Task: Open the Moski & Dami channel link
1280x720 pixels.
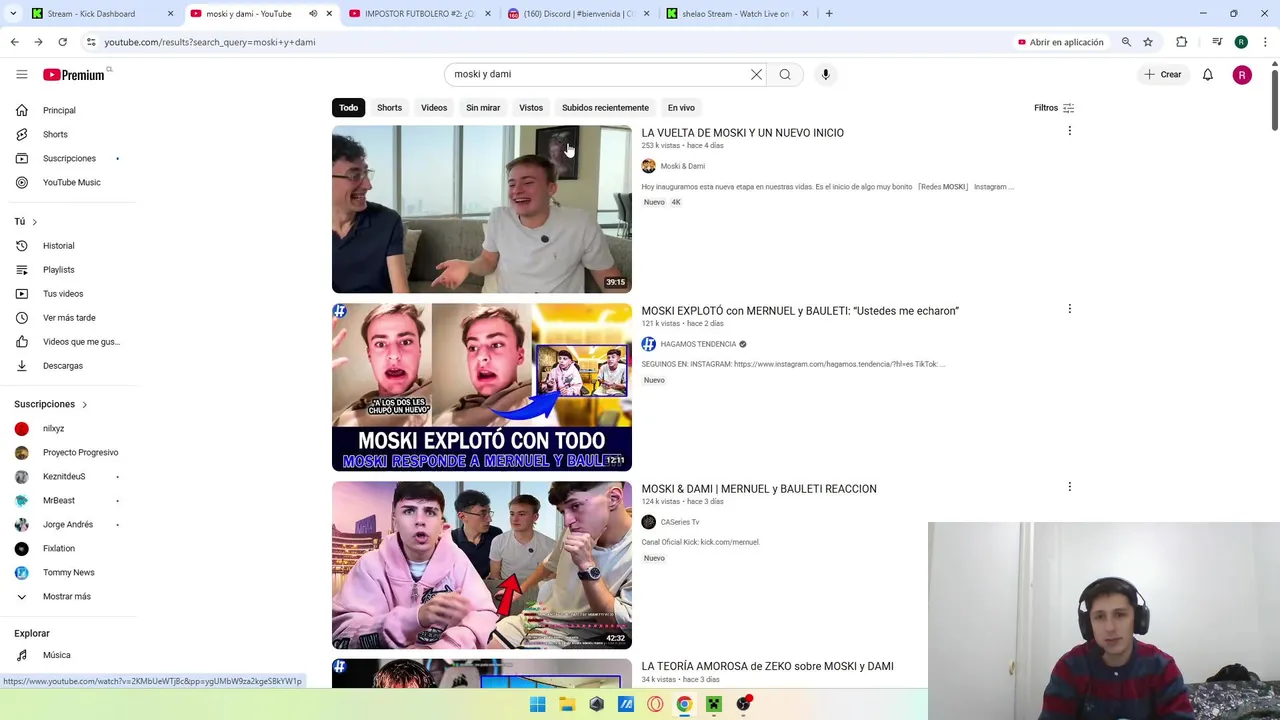Action: [682, 166]
